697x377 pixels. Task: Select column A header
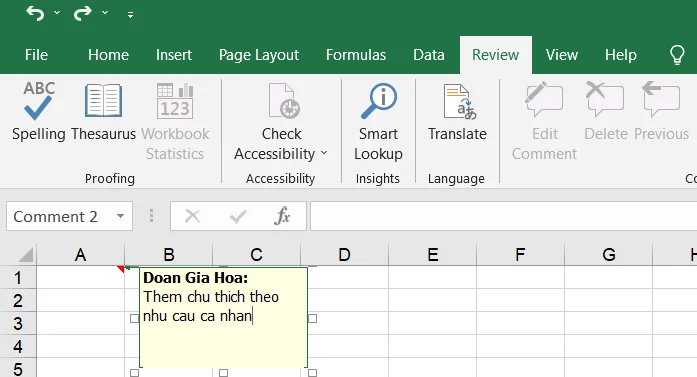(80, 255)
